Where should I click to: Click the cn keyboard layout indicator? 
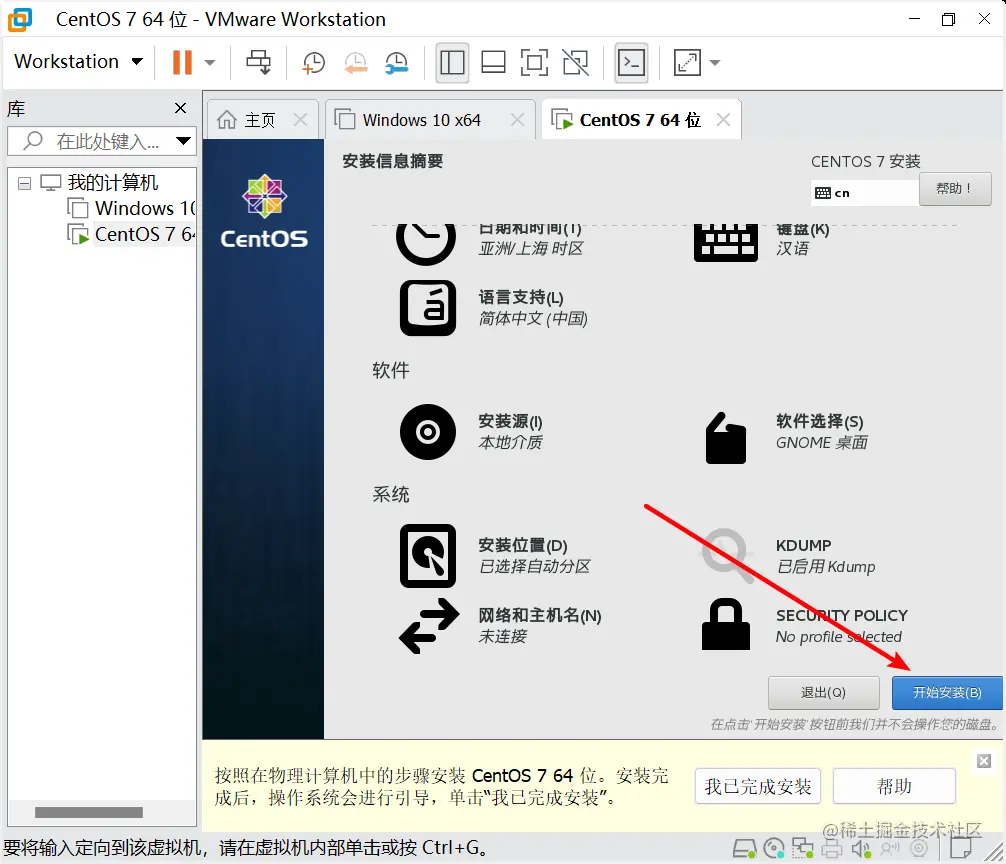[x=865, y=192]
